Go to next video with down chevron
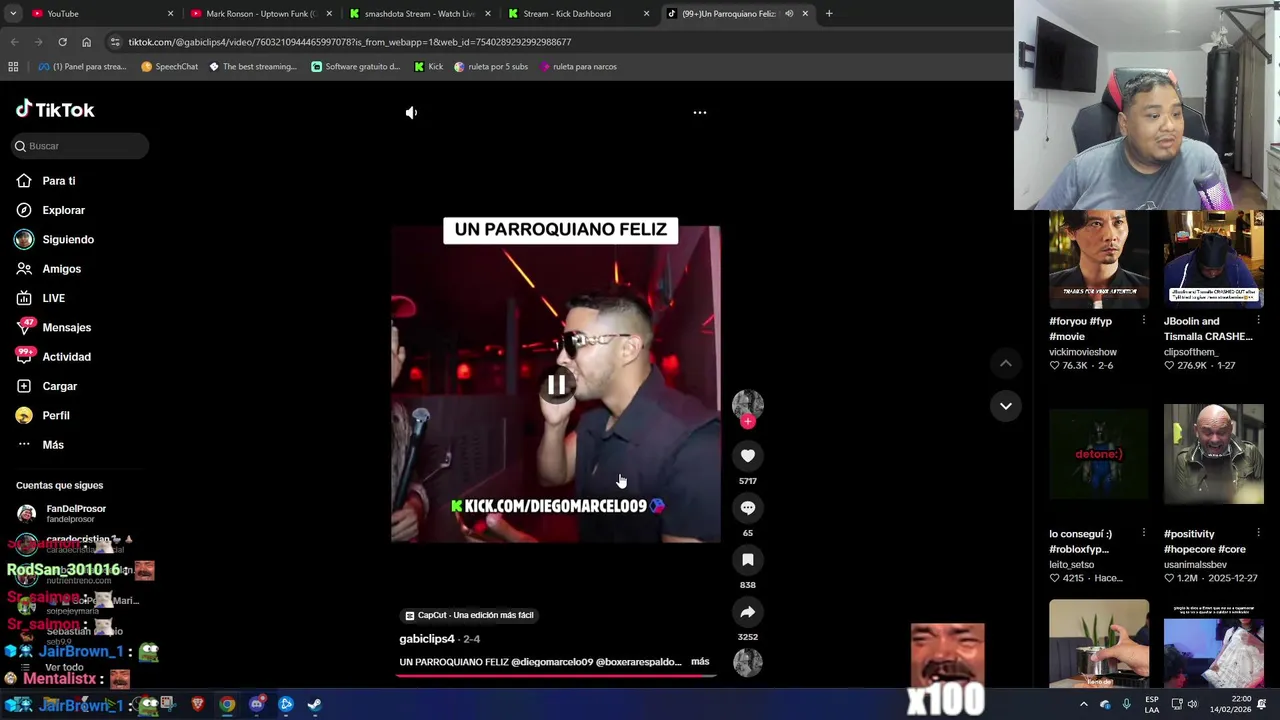The image size is (1280, 720). (1005, 406)
